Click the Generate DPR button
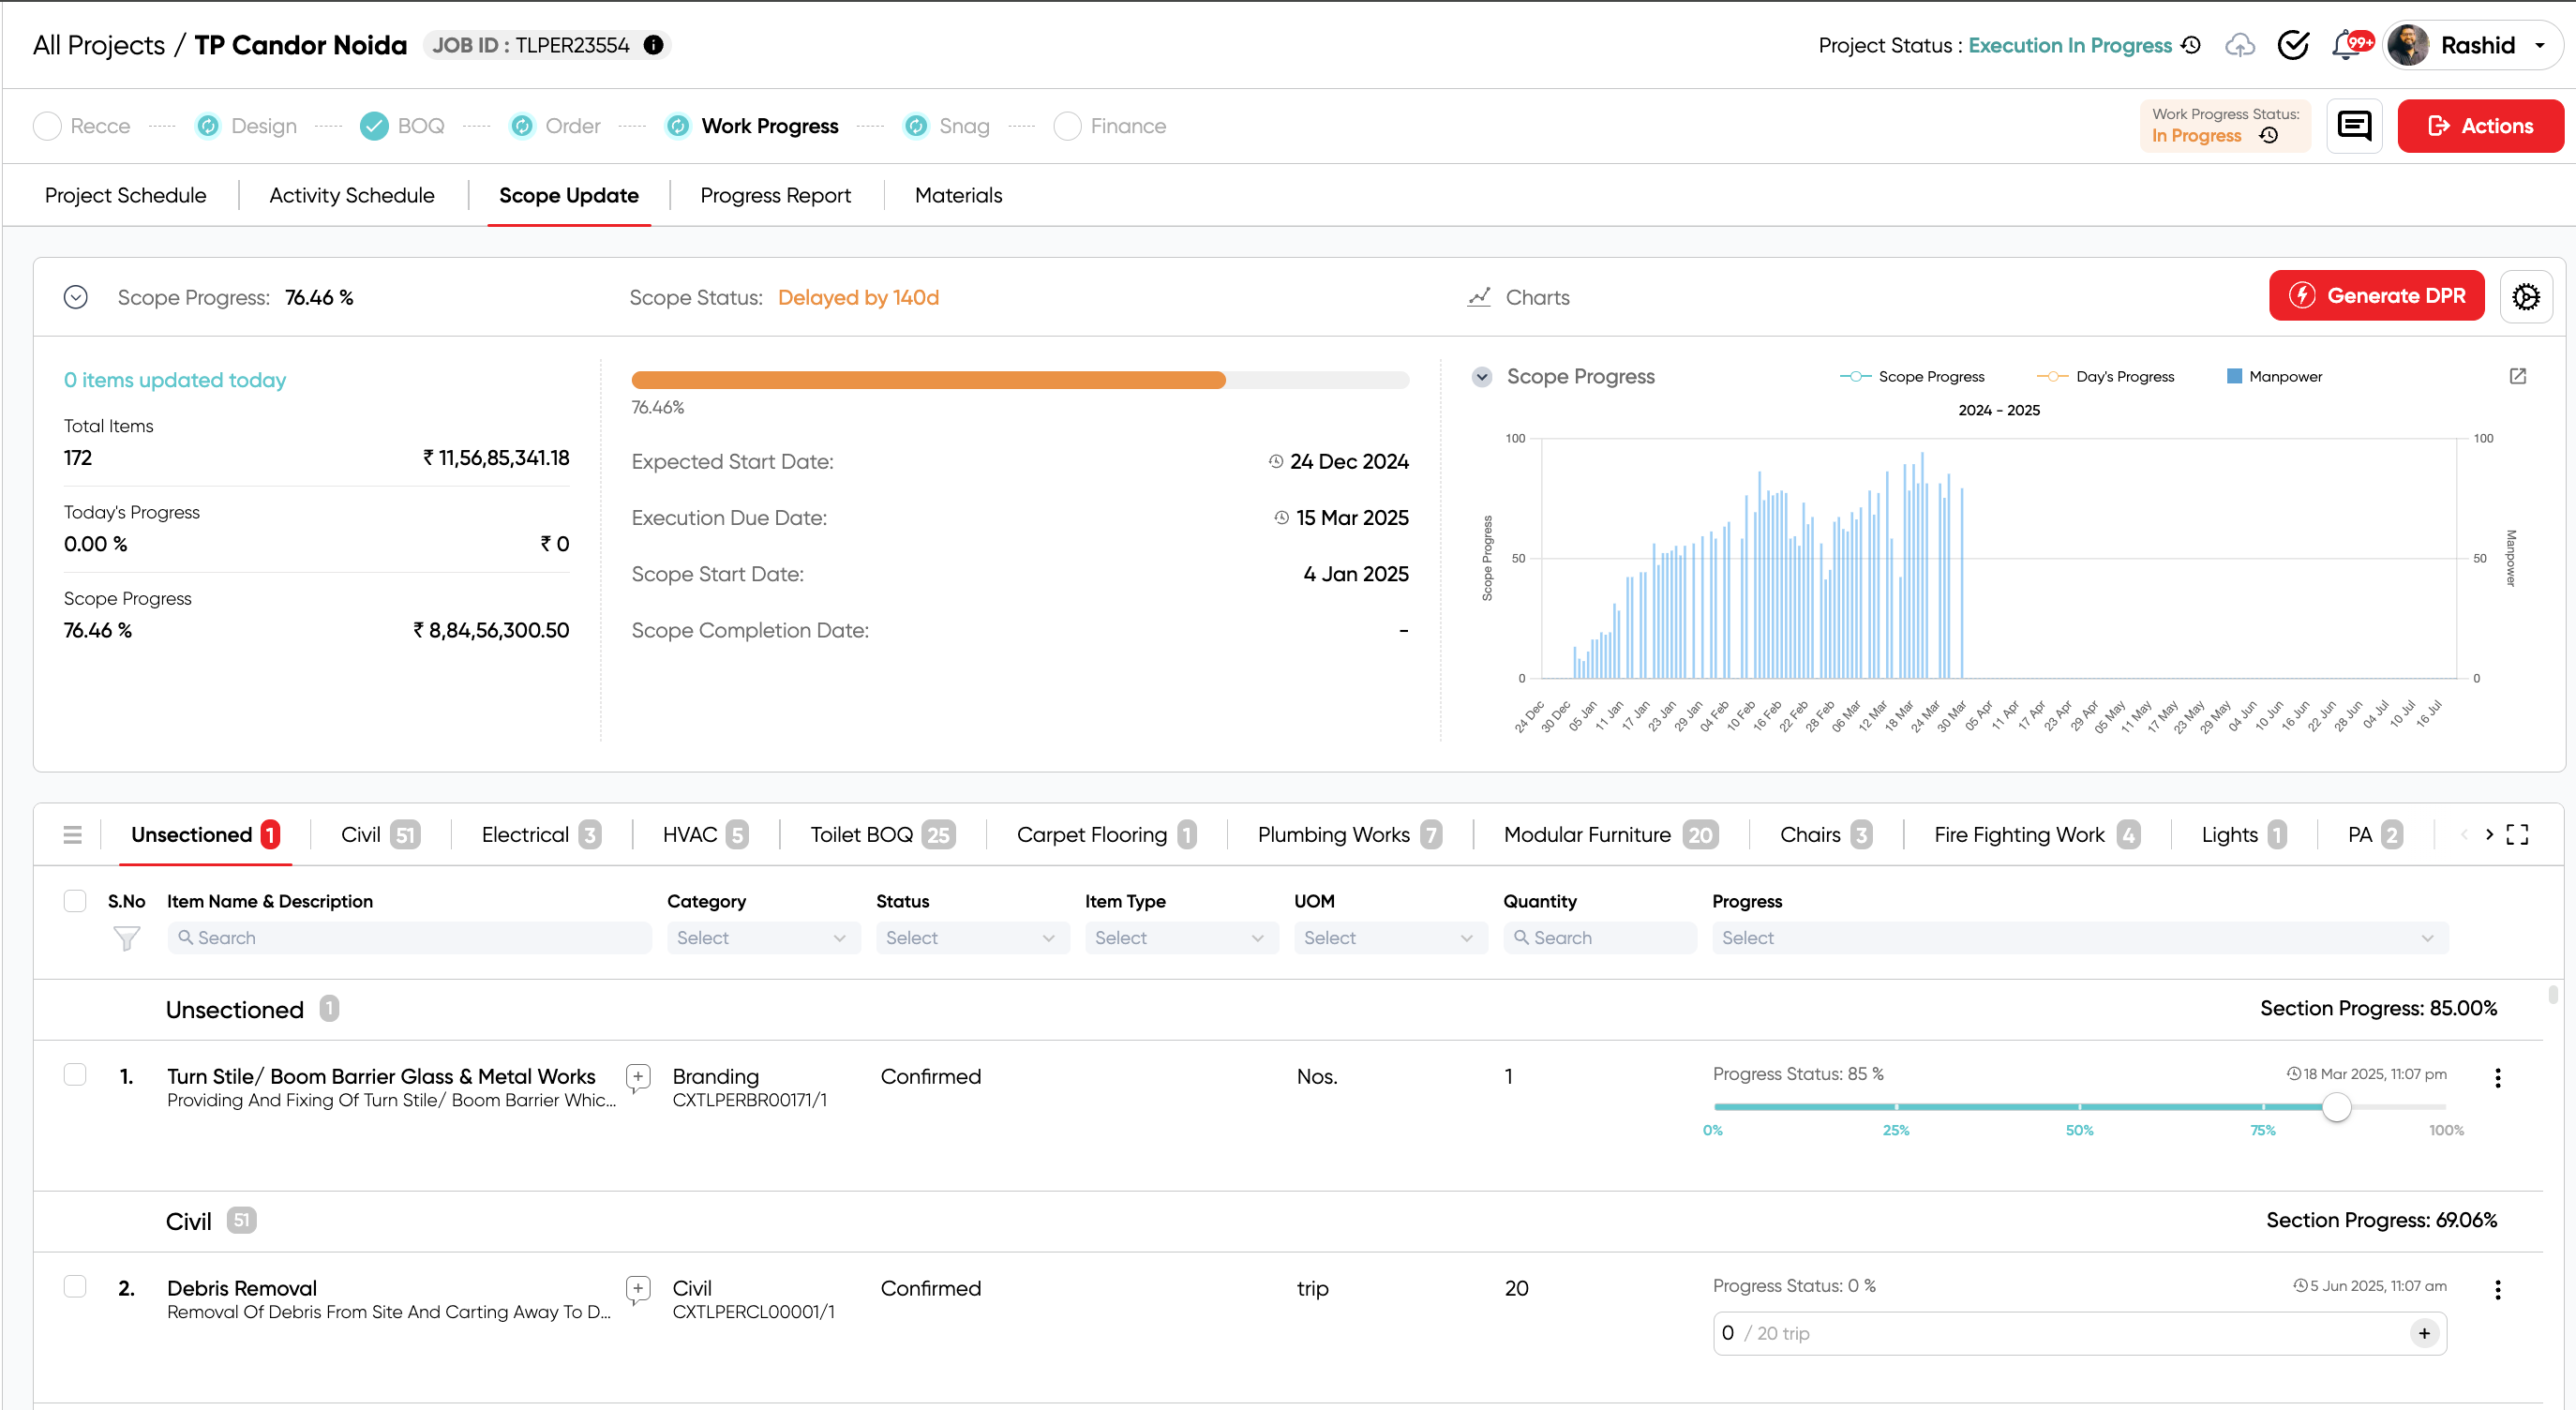Viewport: 2576px width, 1410px height. point(2376,295)
